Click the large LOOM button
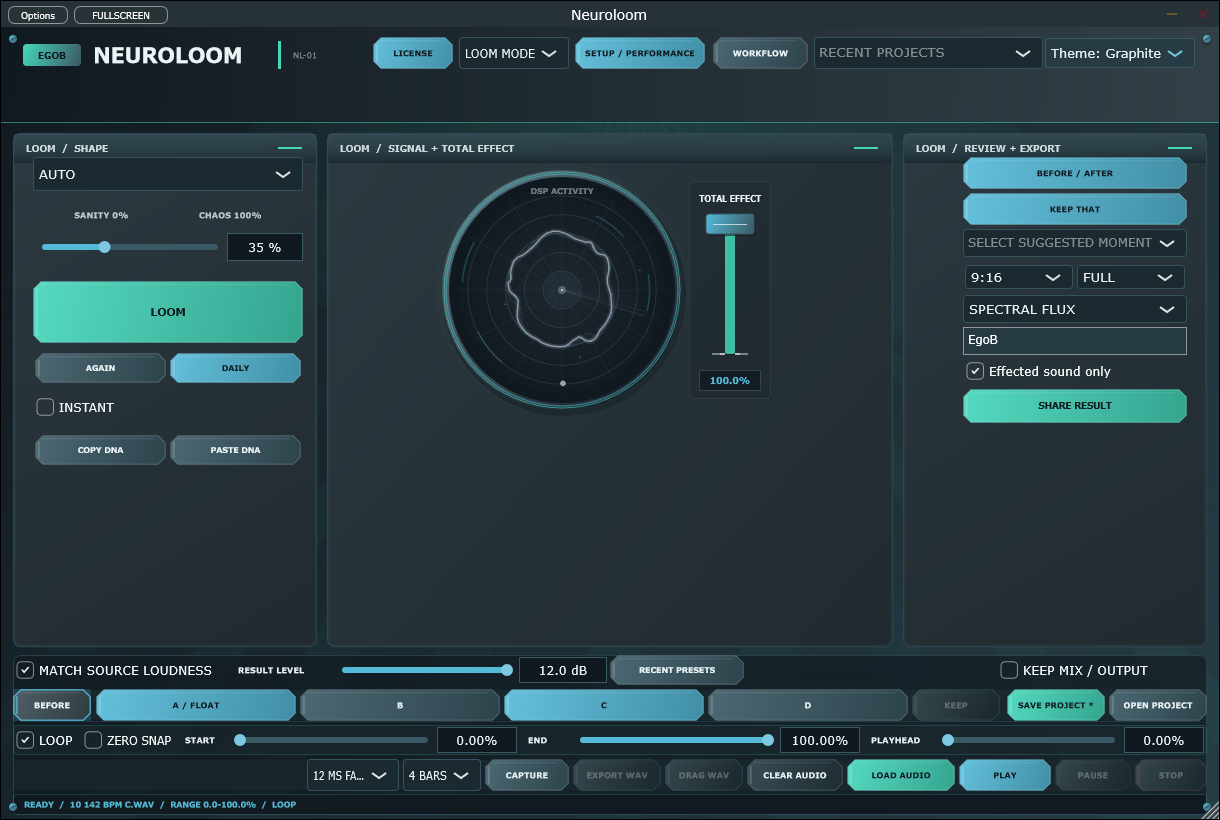 tap(168, 312)
